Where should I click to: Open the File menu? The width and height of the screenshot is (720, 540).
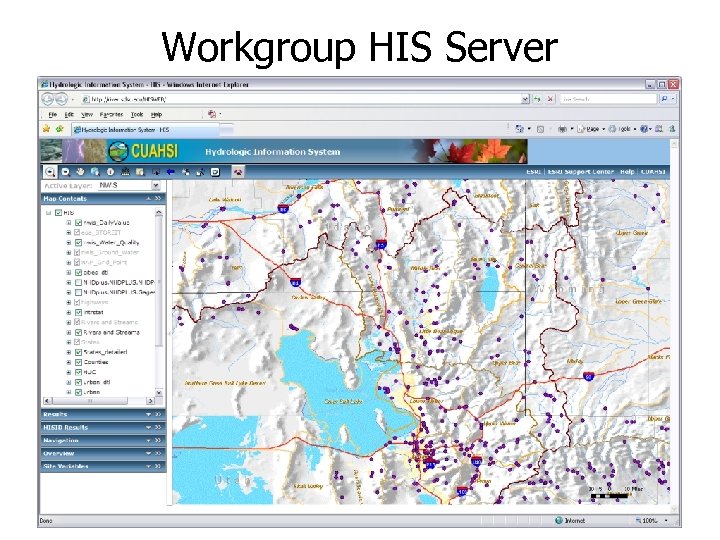pos(53,114)
